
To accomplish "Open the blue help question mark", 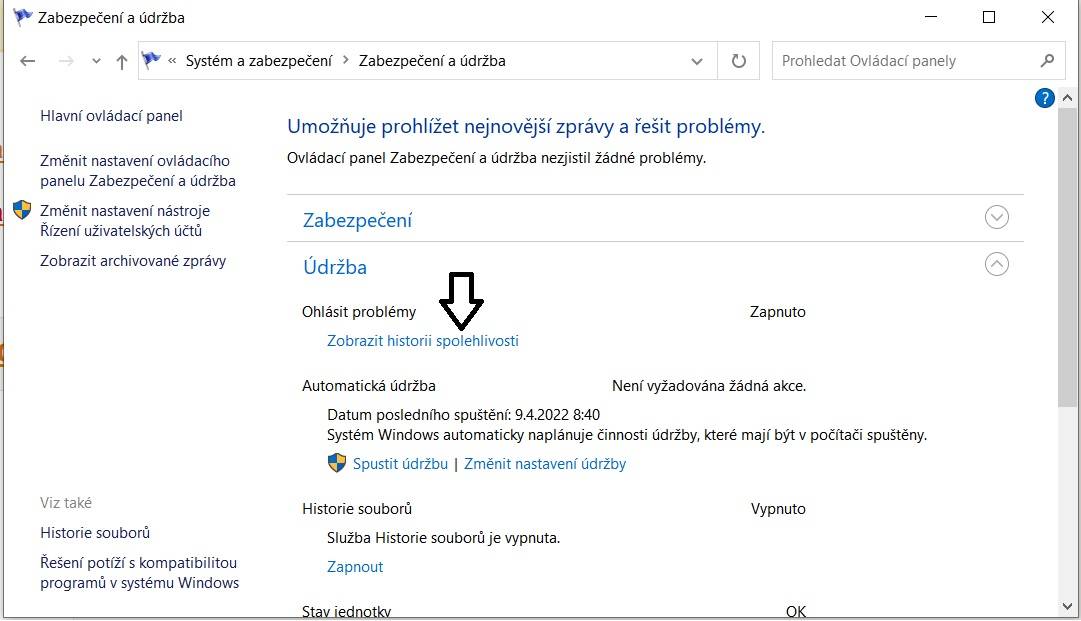I will pyautogui.click(x=1044, y=98).
